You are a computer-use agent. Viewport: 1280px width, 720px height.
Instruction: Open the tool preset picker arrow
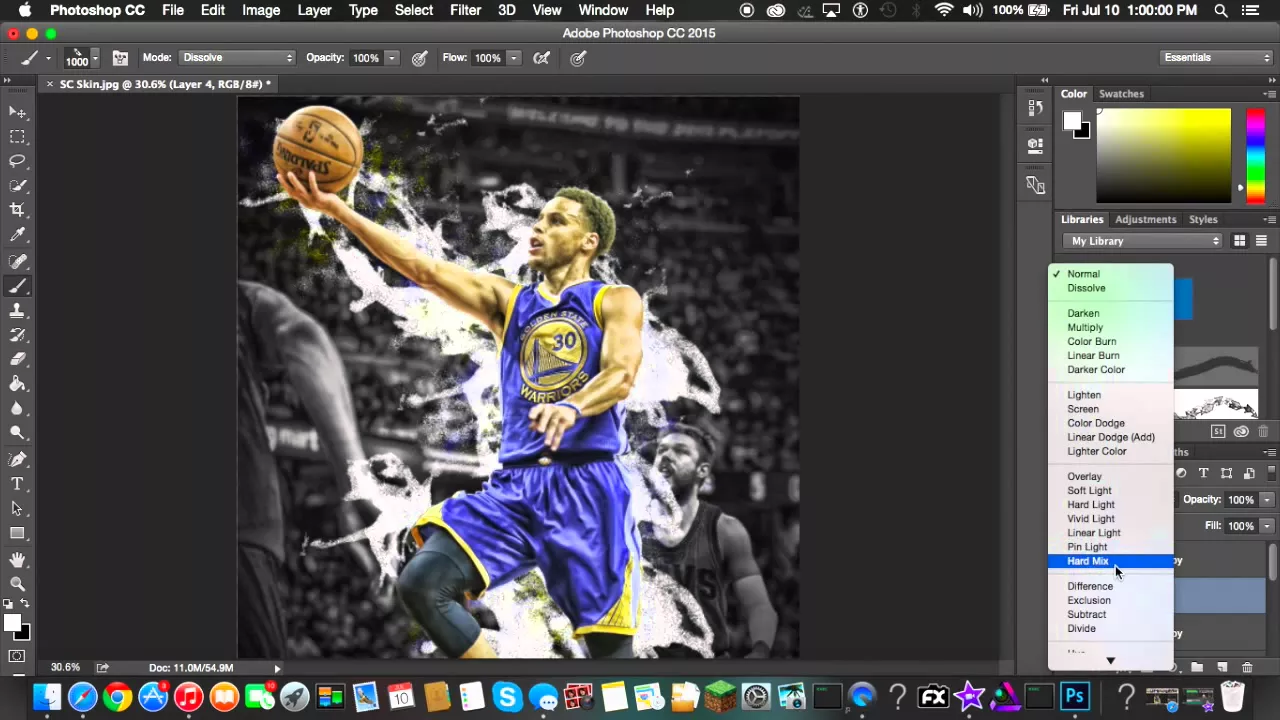47,58
